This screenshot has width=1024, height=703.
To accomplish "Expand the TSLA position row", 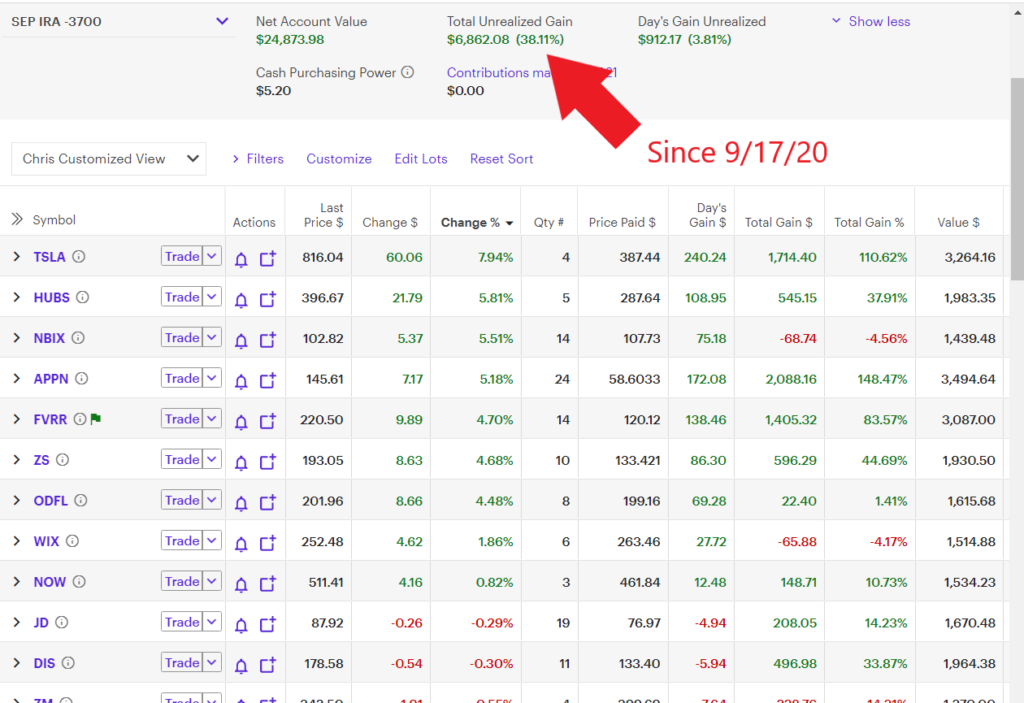I will (x=16, y=257).
